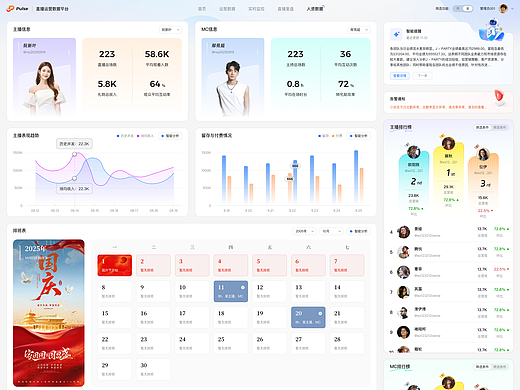Screen dimensions: 520x390
Task: Click the grey next button in the brief card
Action: [422, 76]
